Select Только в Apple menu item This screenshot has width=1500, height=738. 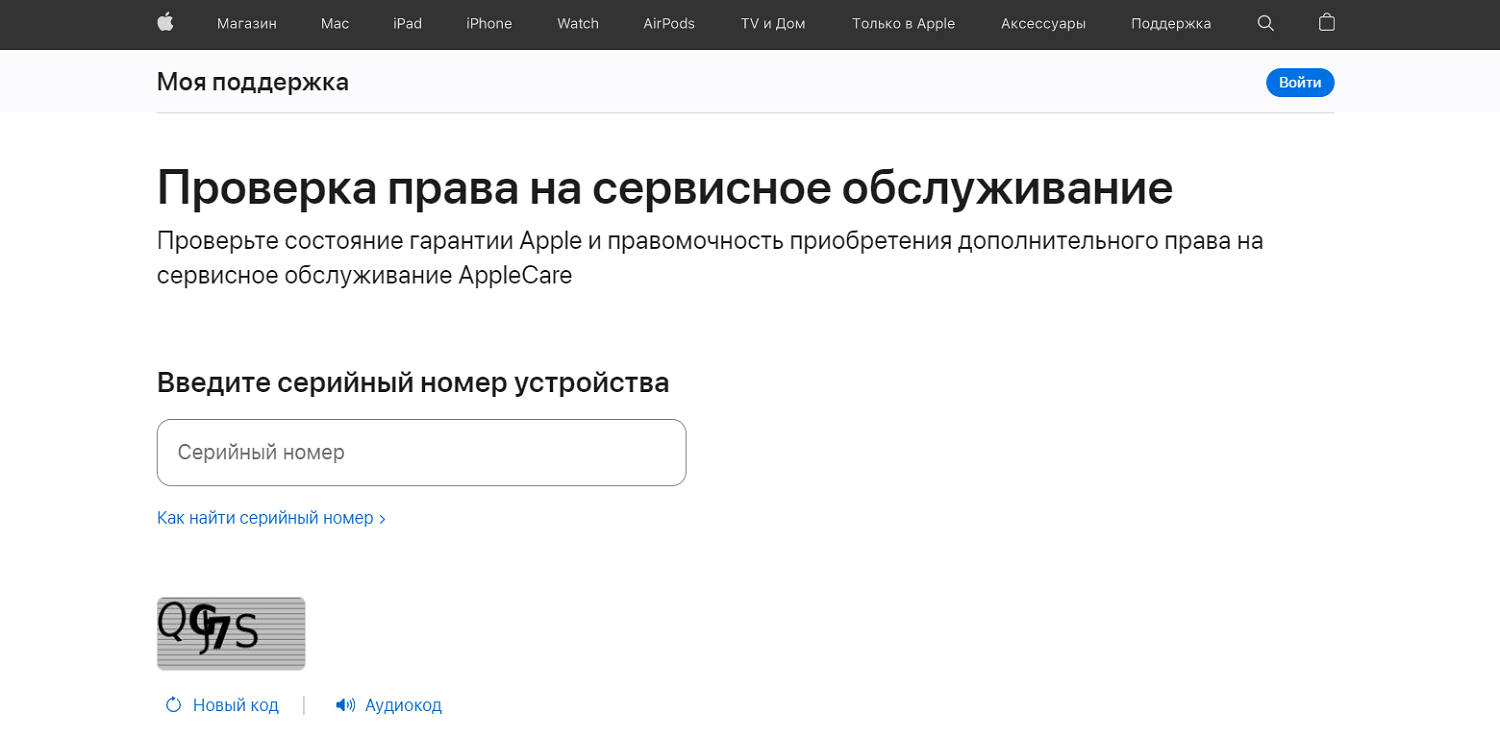click(x=903, y=23)
